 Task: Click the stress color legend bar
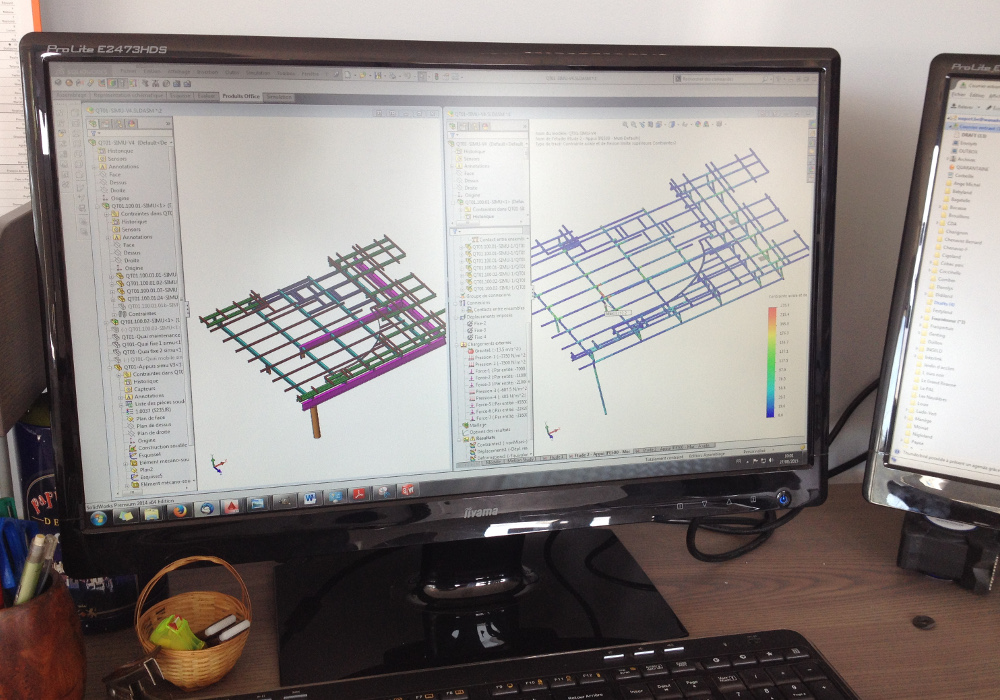point(770,361)
